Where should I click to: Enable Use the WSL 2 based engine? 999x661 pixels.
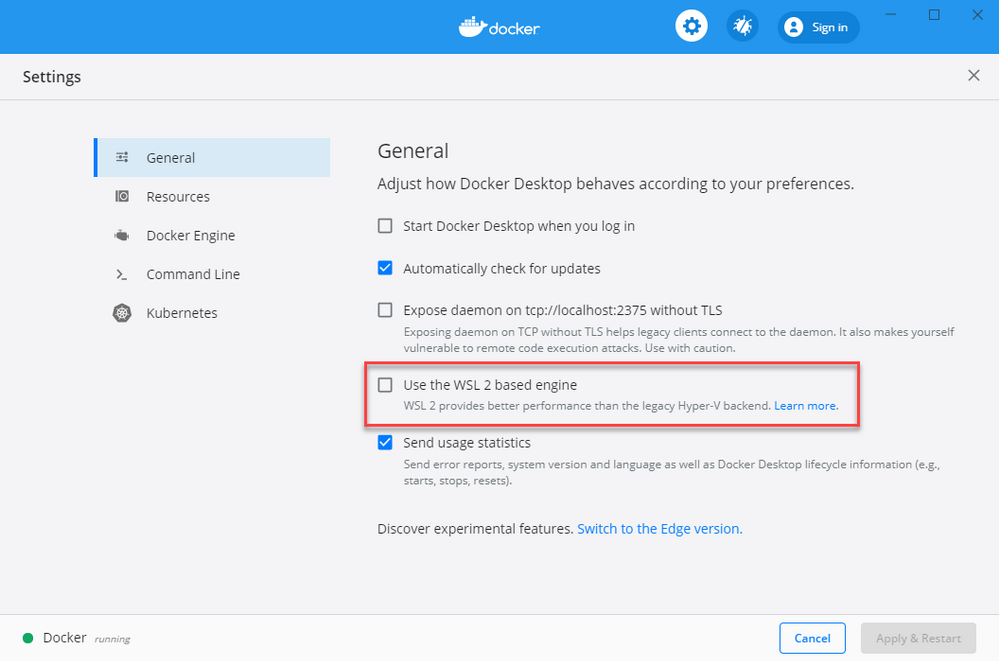(385, 384)
